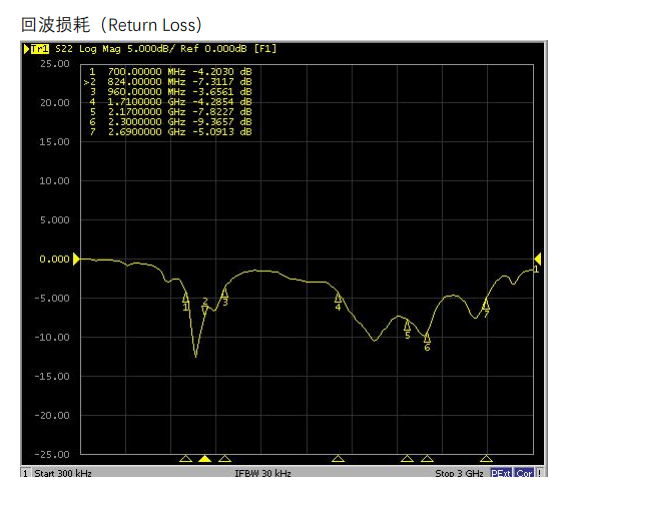
Task: Select marker 6 at 2.3 GHz
Action: [x=427, y=338]
